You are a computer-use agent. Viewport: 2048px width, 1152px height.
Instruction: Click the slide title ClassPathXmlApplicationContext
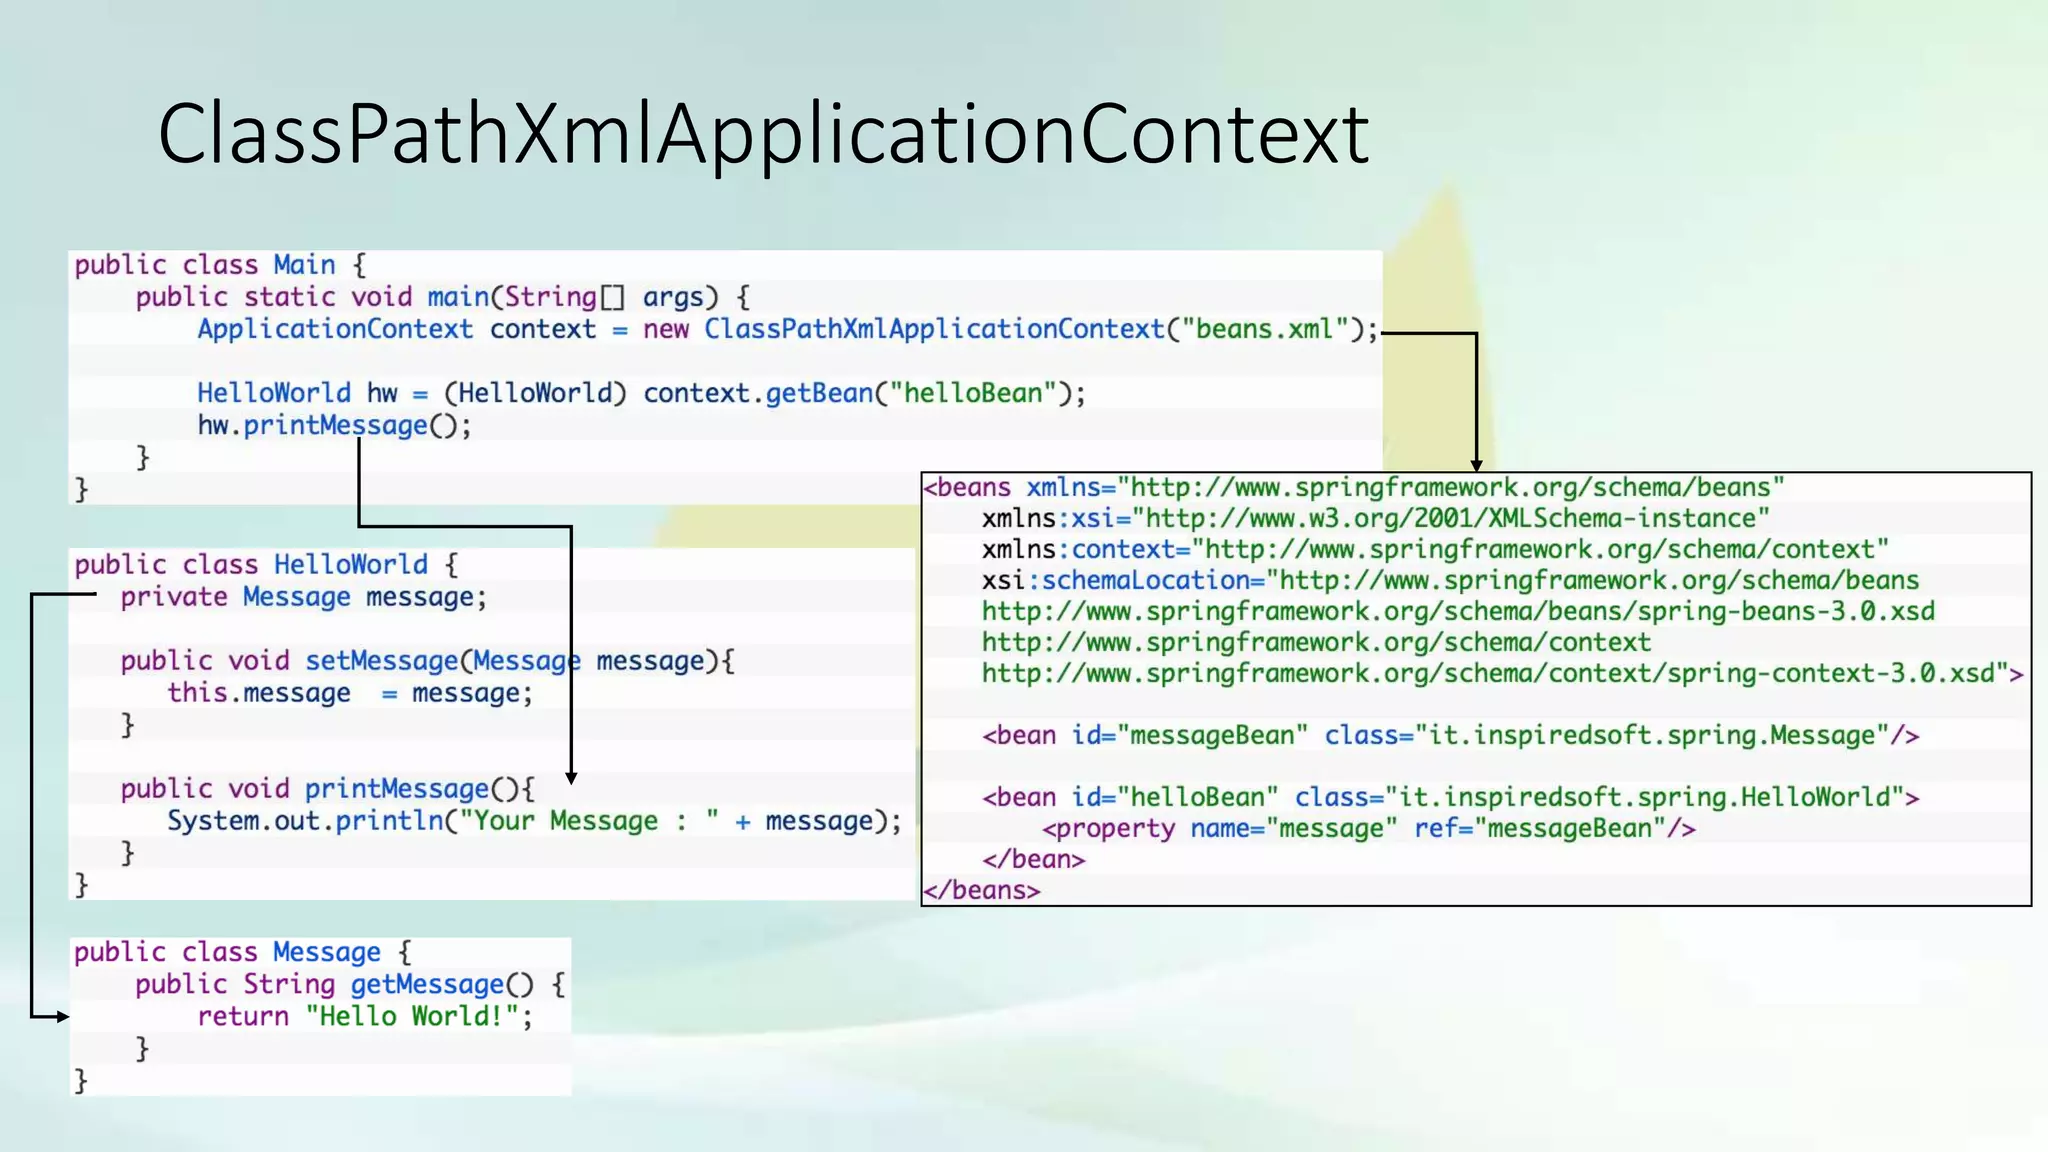[x=763, y=135]
